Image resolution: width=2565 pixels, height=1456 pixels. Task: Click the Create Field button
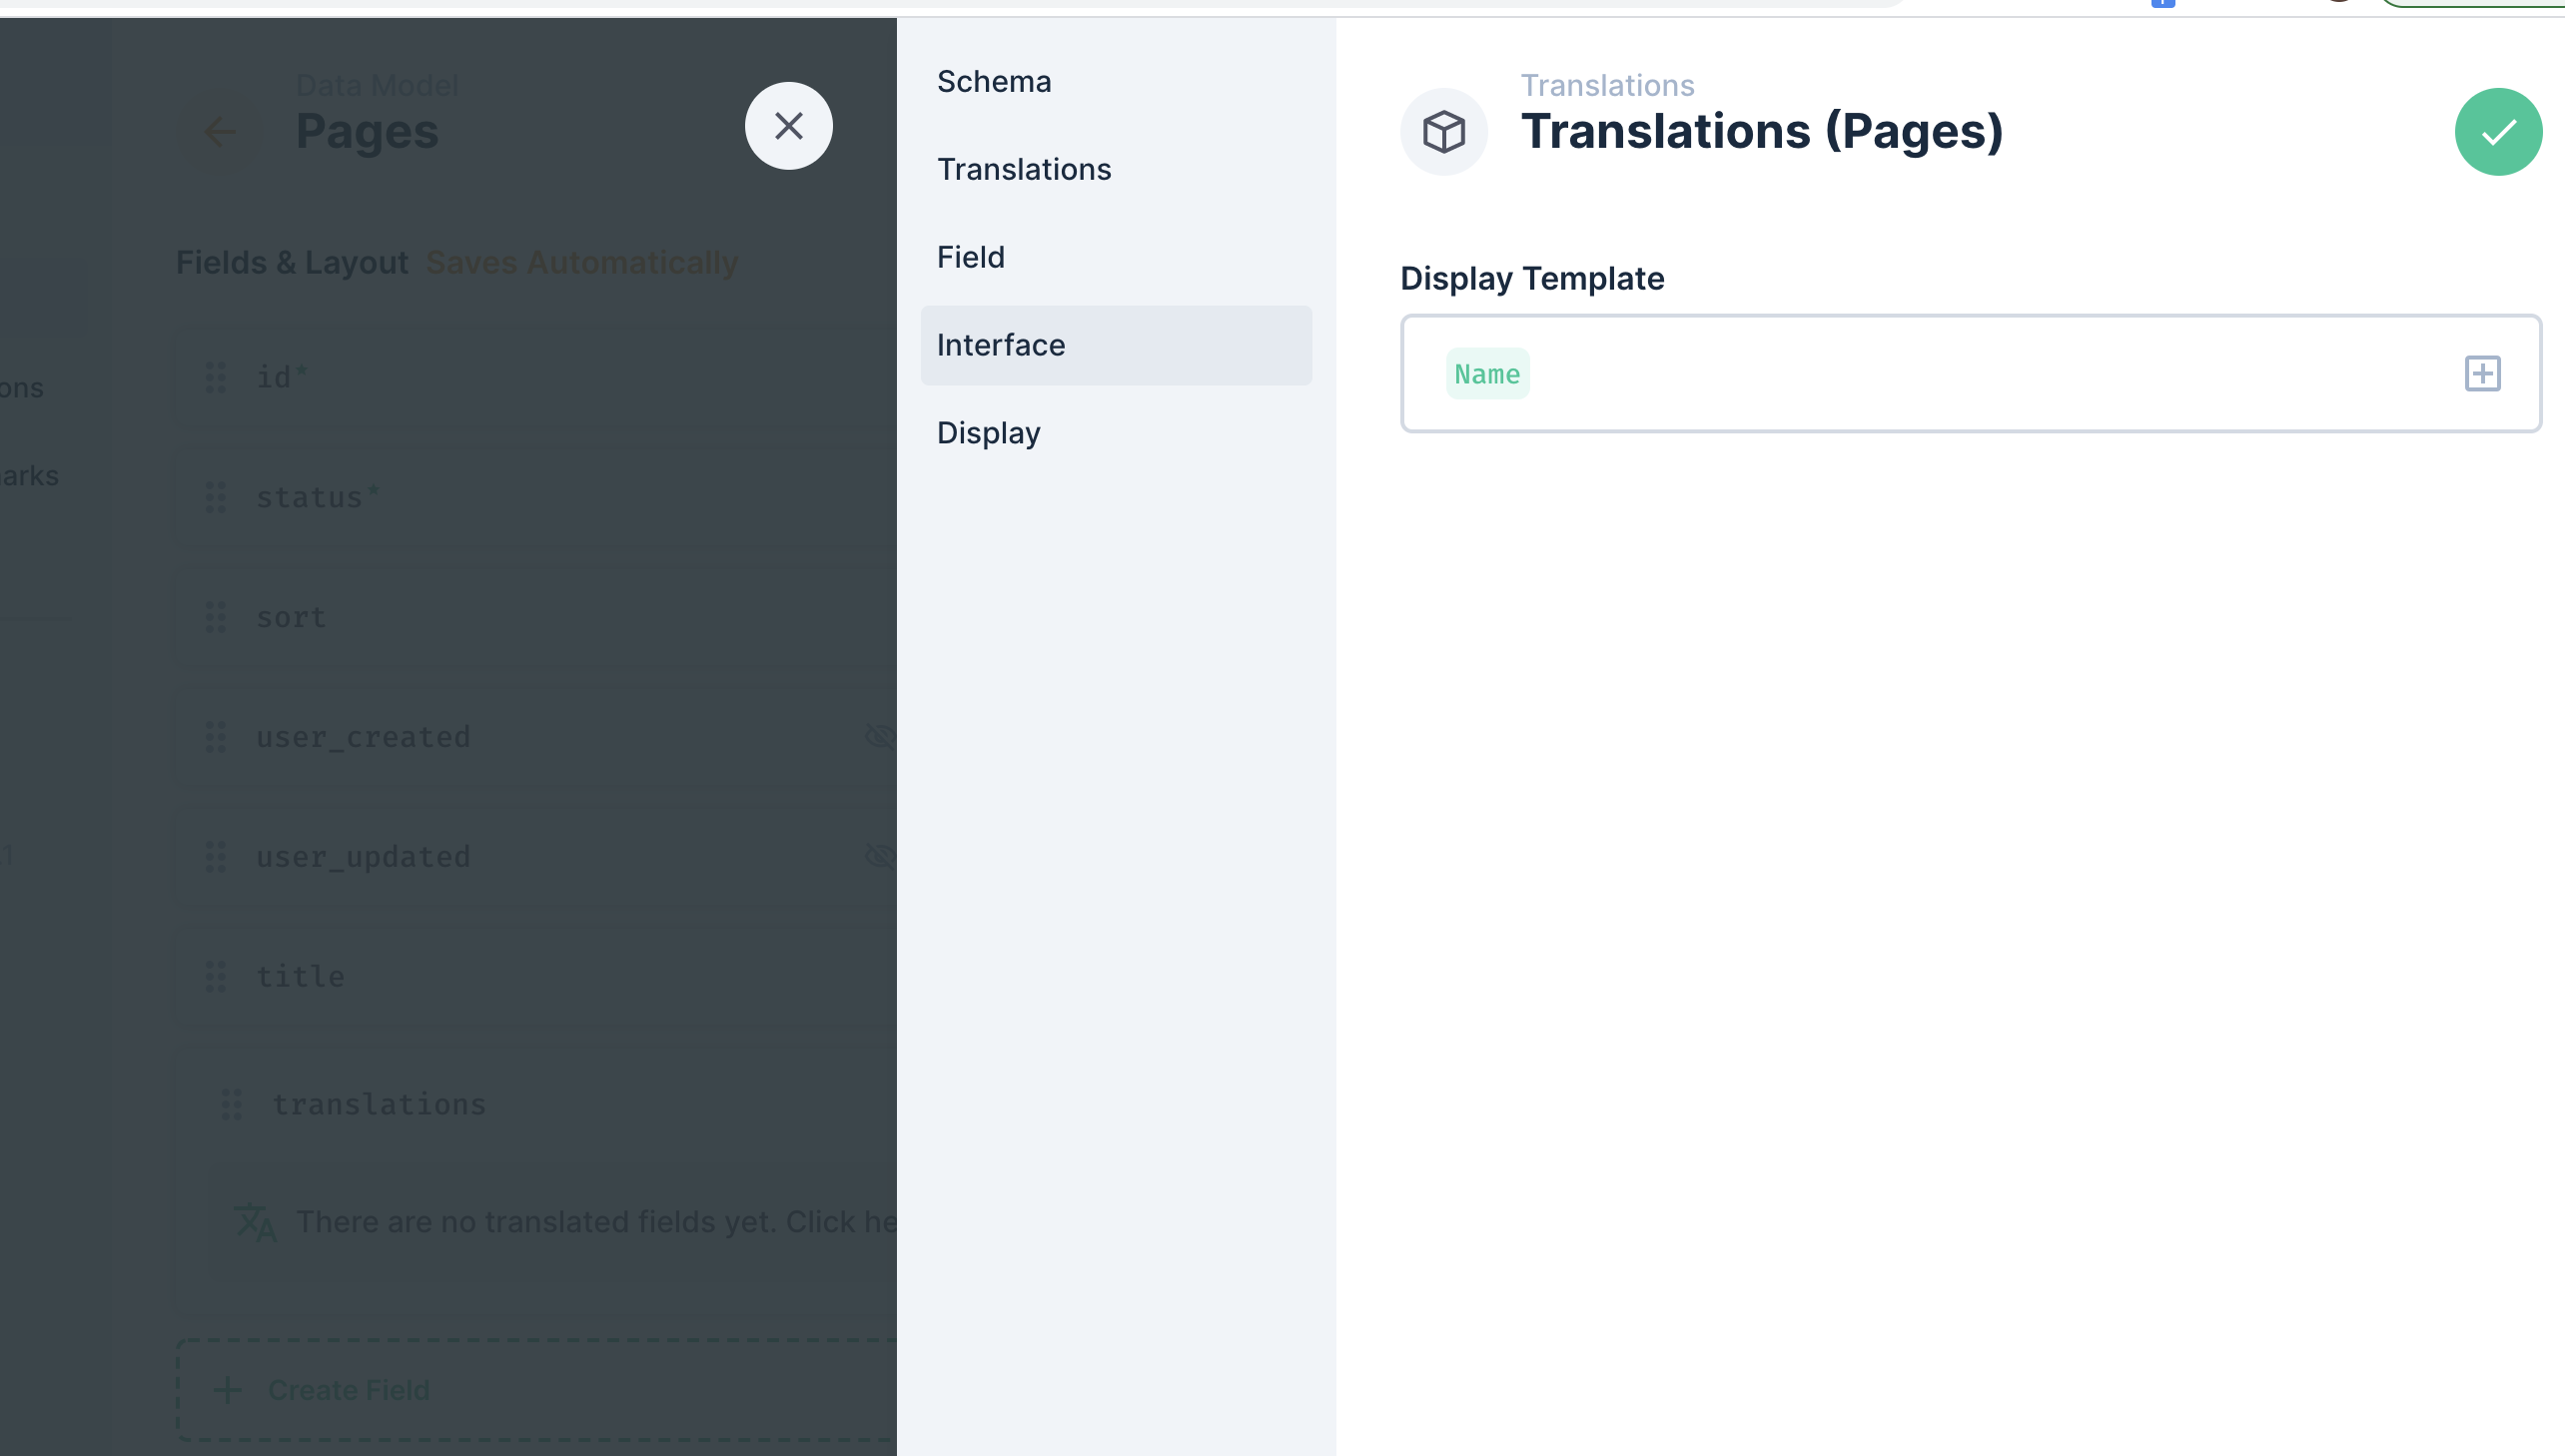pos(537,1390)
